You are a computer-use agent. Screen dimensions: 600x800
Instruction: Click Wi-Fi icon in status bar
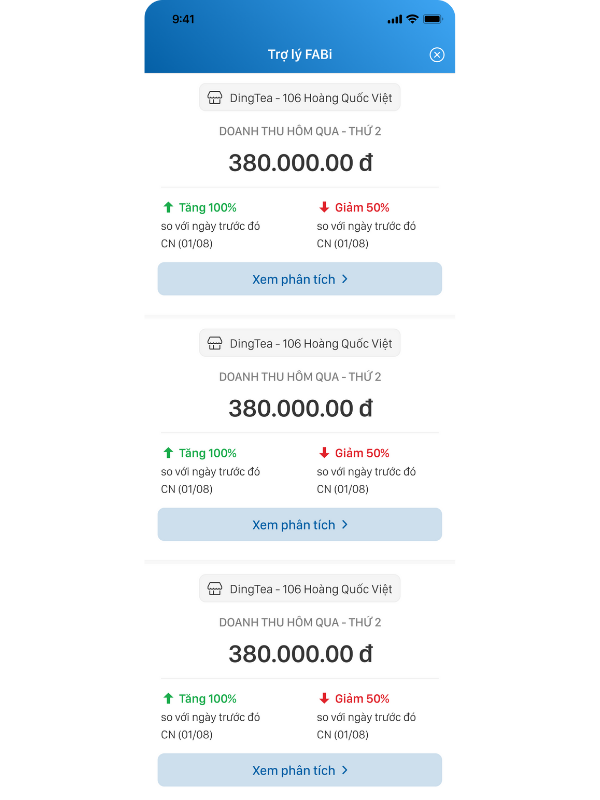coord(412,19)
